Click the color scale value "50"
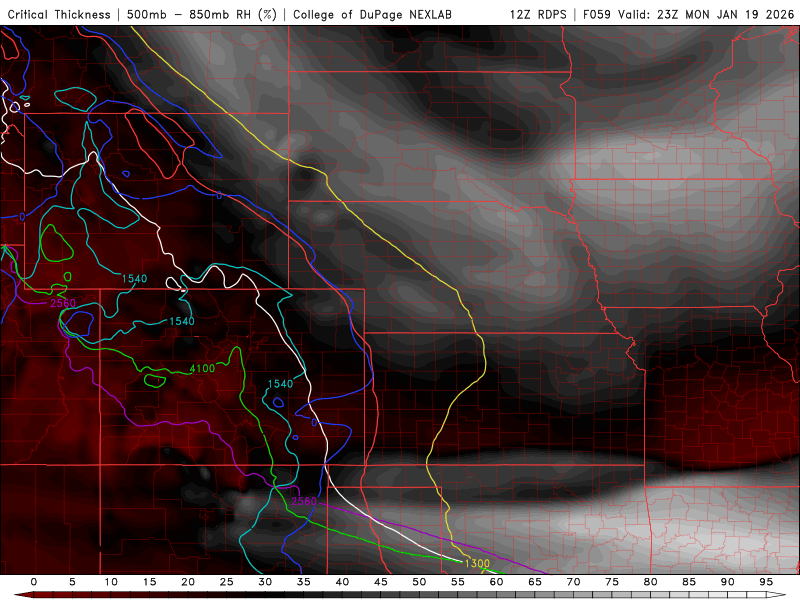Viewport: 800px width, 600px height. tap(419, 582)
